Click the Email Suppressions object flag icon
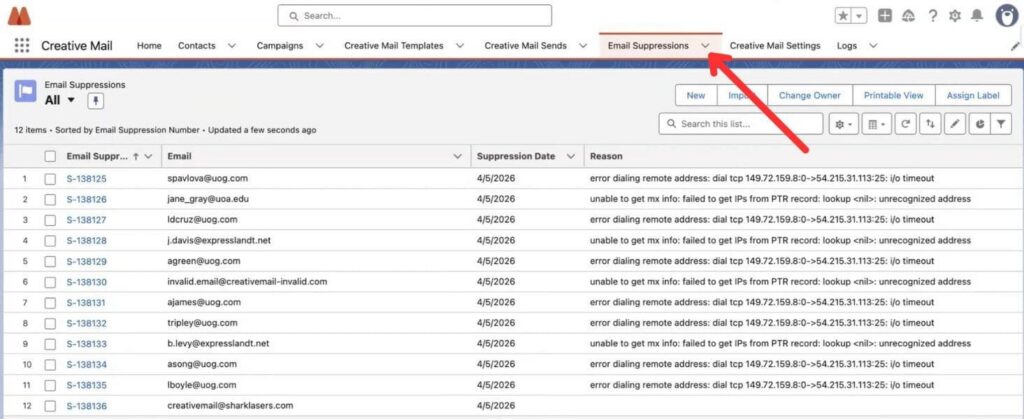The height and width of the screenshot is (419, 1024). 25,91
